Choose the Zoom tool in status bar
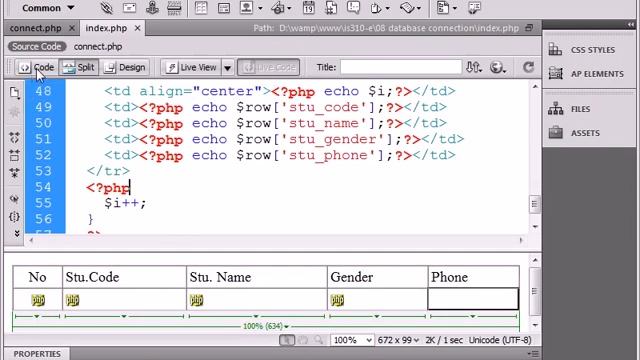 tap(318, 340)
